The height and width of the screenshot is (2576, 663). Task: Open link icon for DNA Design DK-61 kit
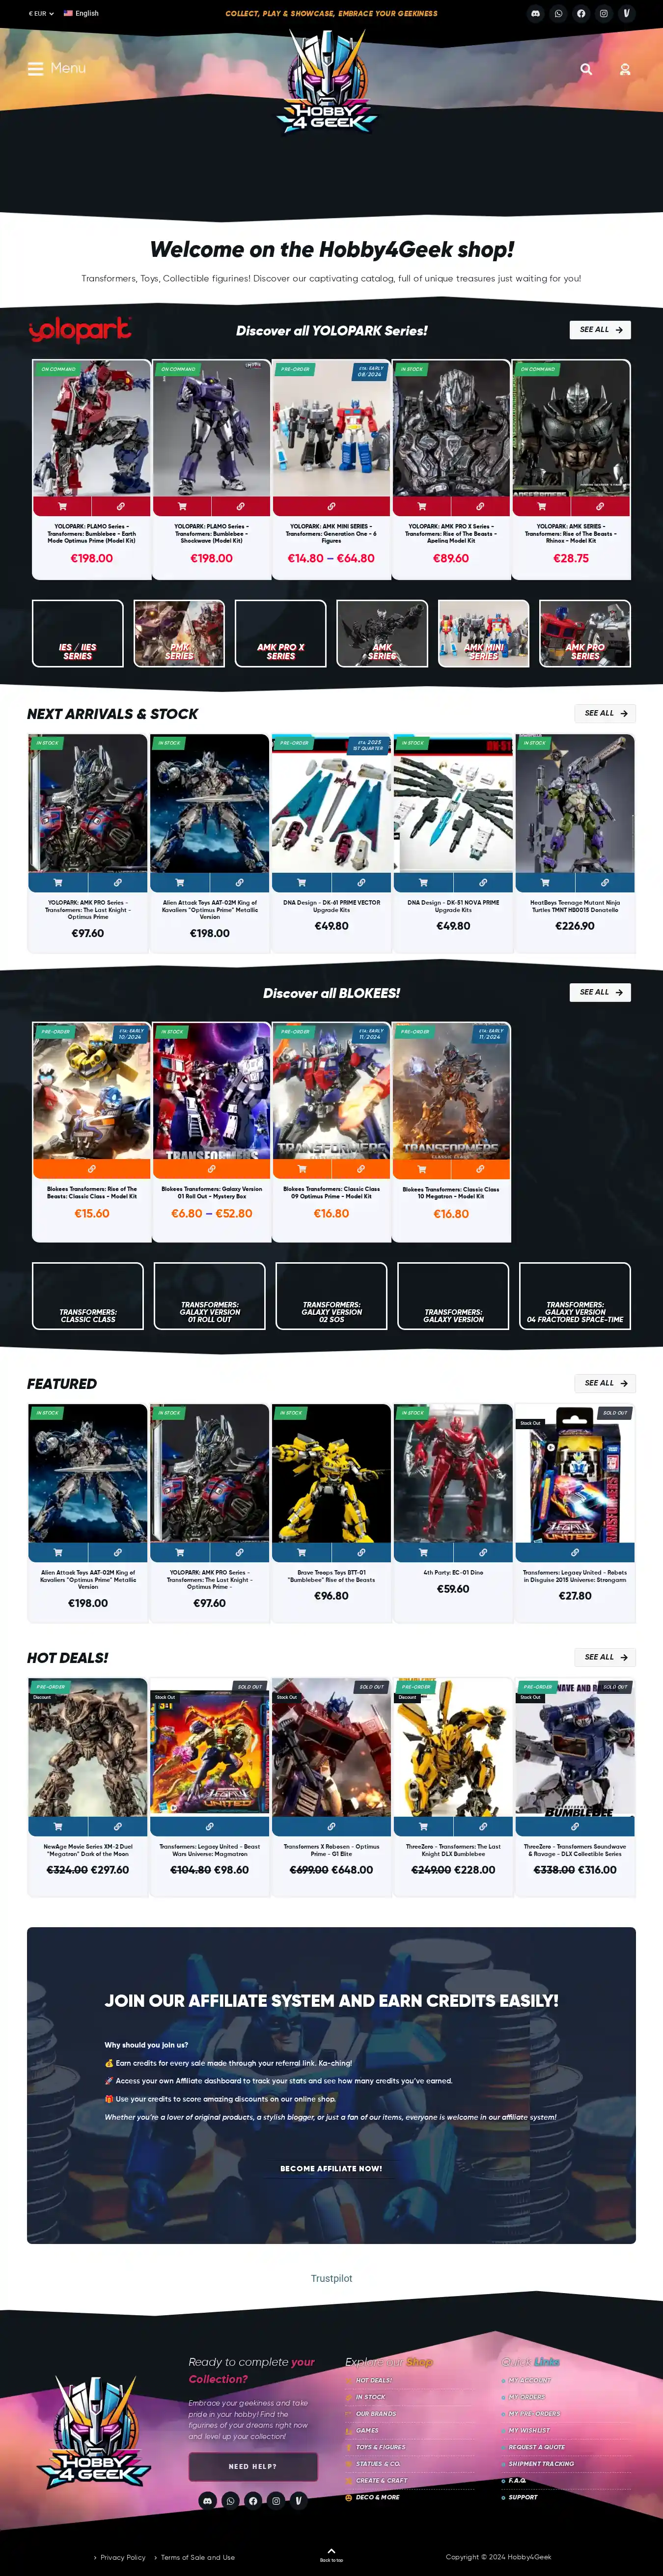point(361,883)
